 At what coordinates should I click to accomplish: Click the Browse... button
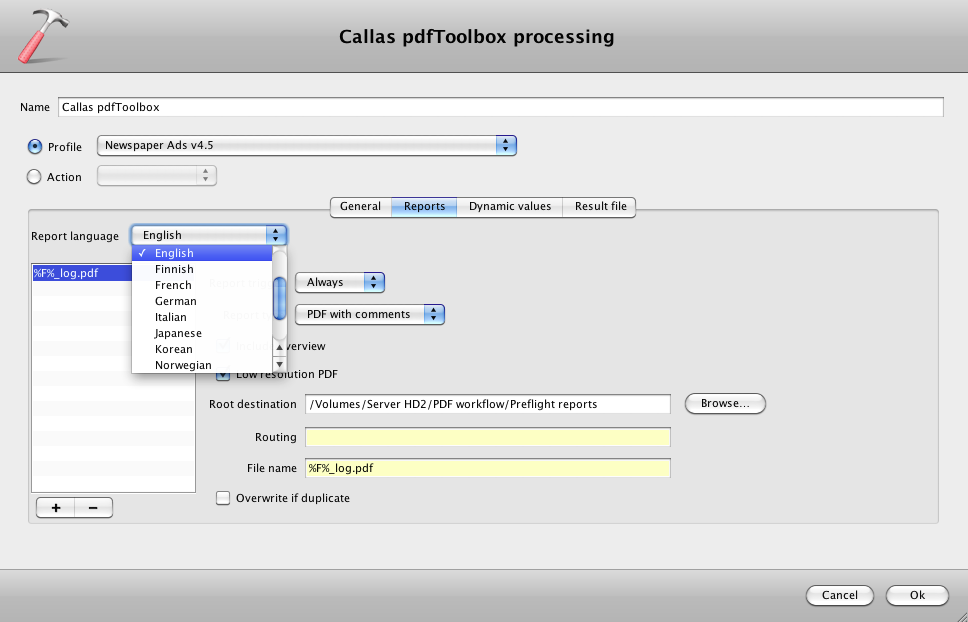click(725, 404)
